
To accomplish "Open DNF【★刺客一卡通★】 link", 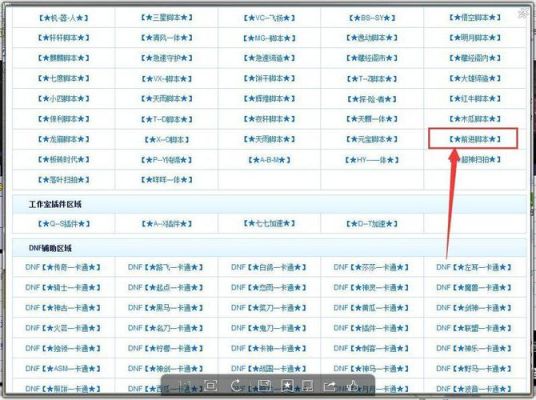I will coord(371,348).
